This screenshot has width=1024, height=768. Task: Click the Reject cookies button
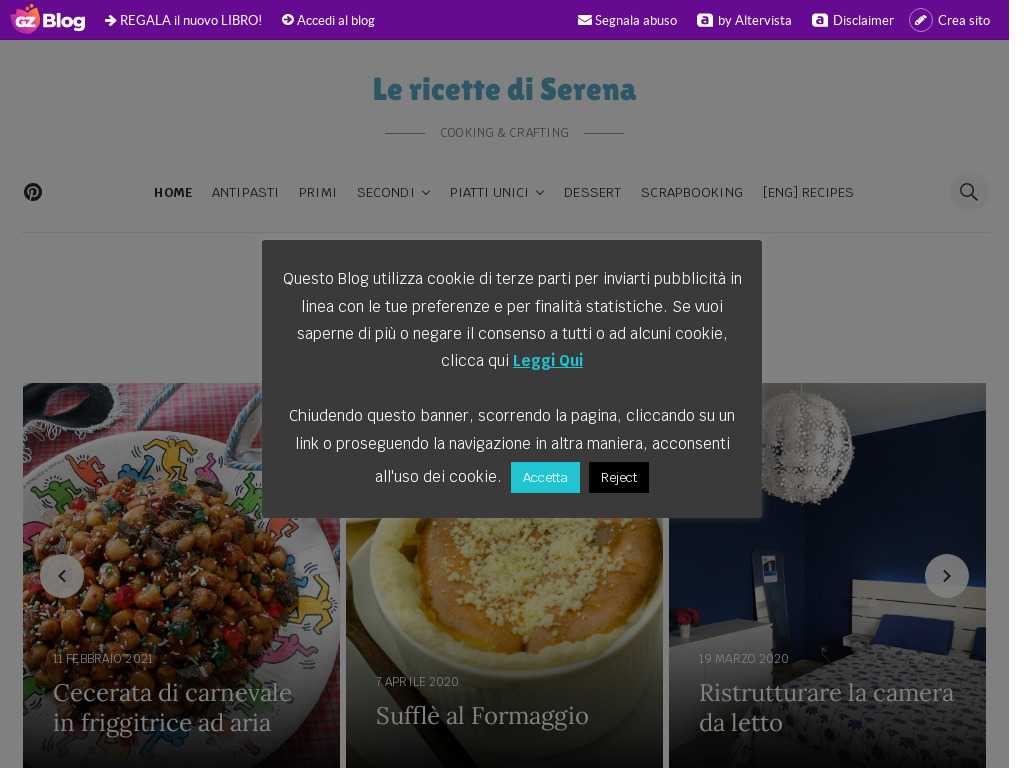pos(618,477)
